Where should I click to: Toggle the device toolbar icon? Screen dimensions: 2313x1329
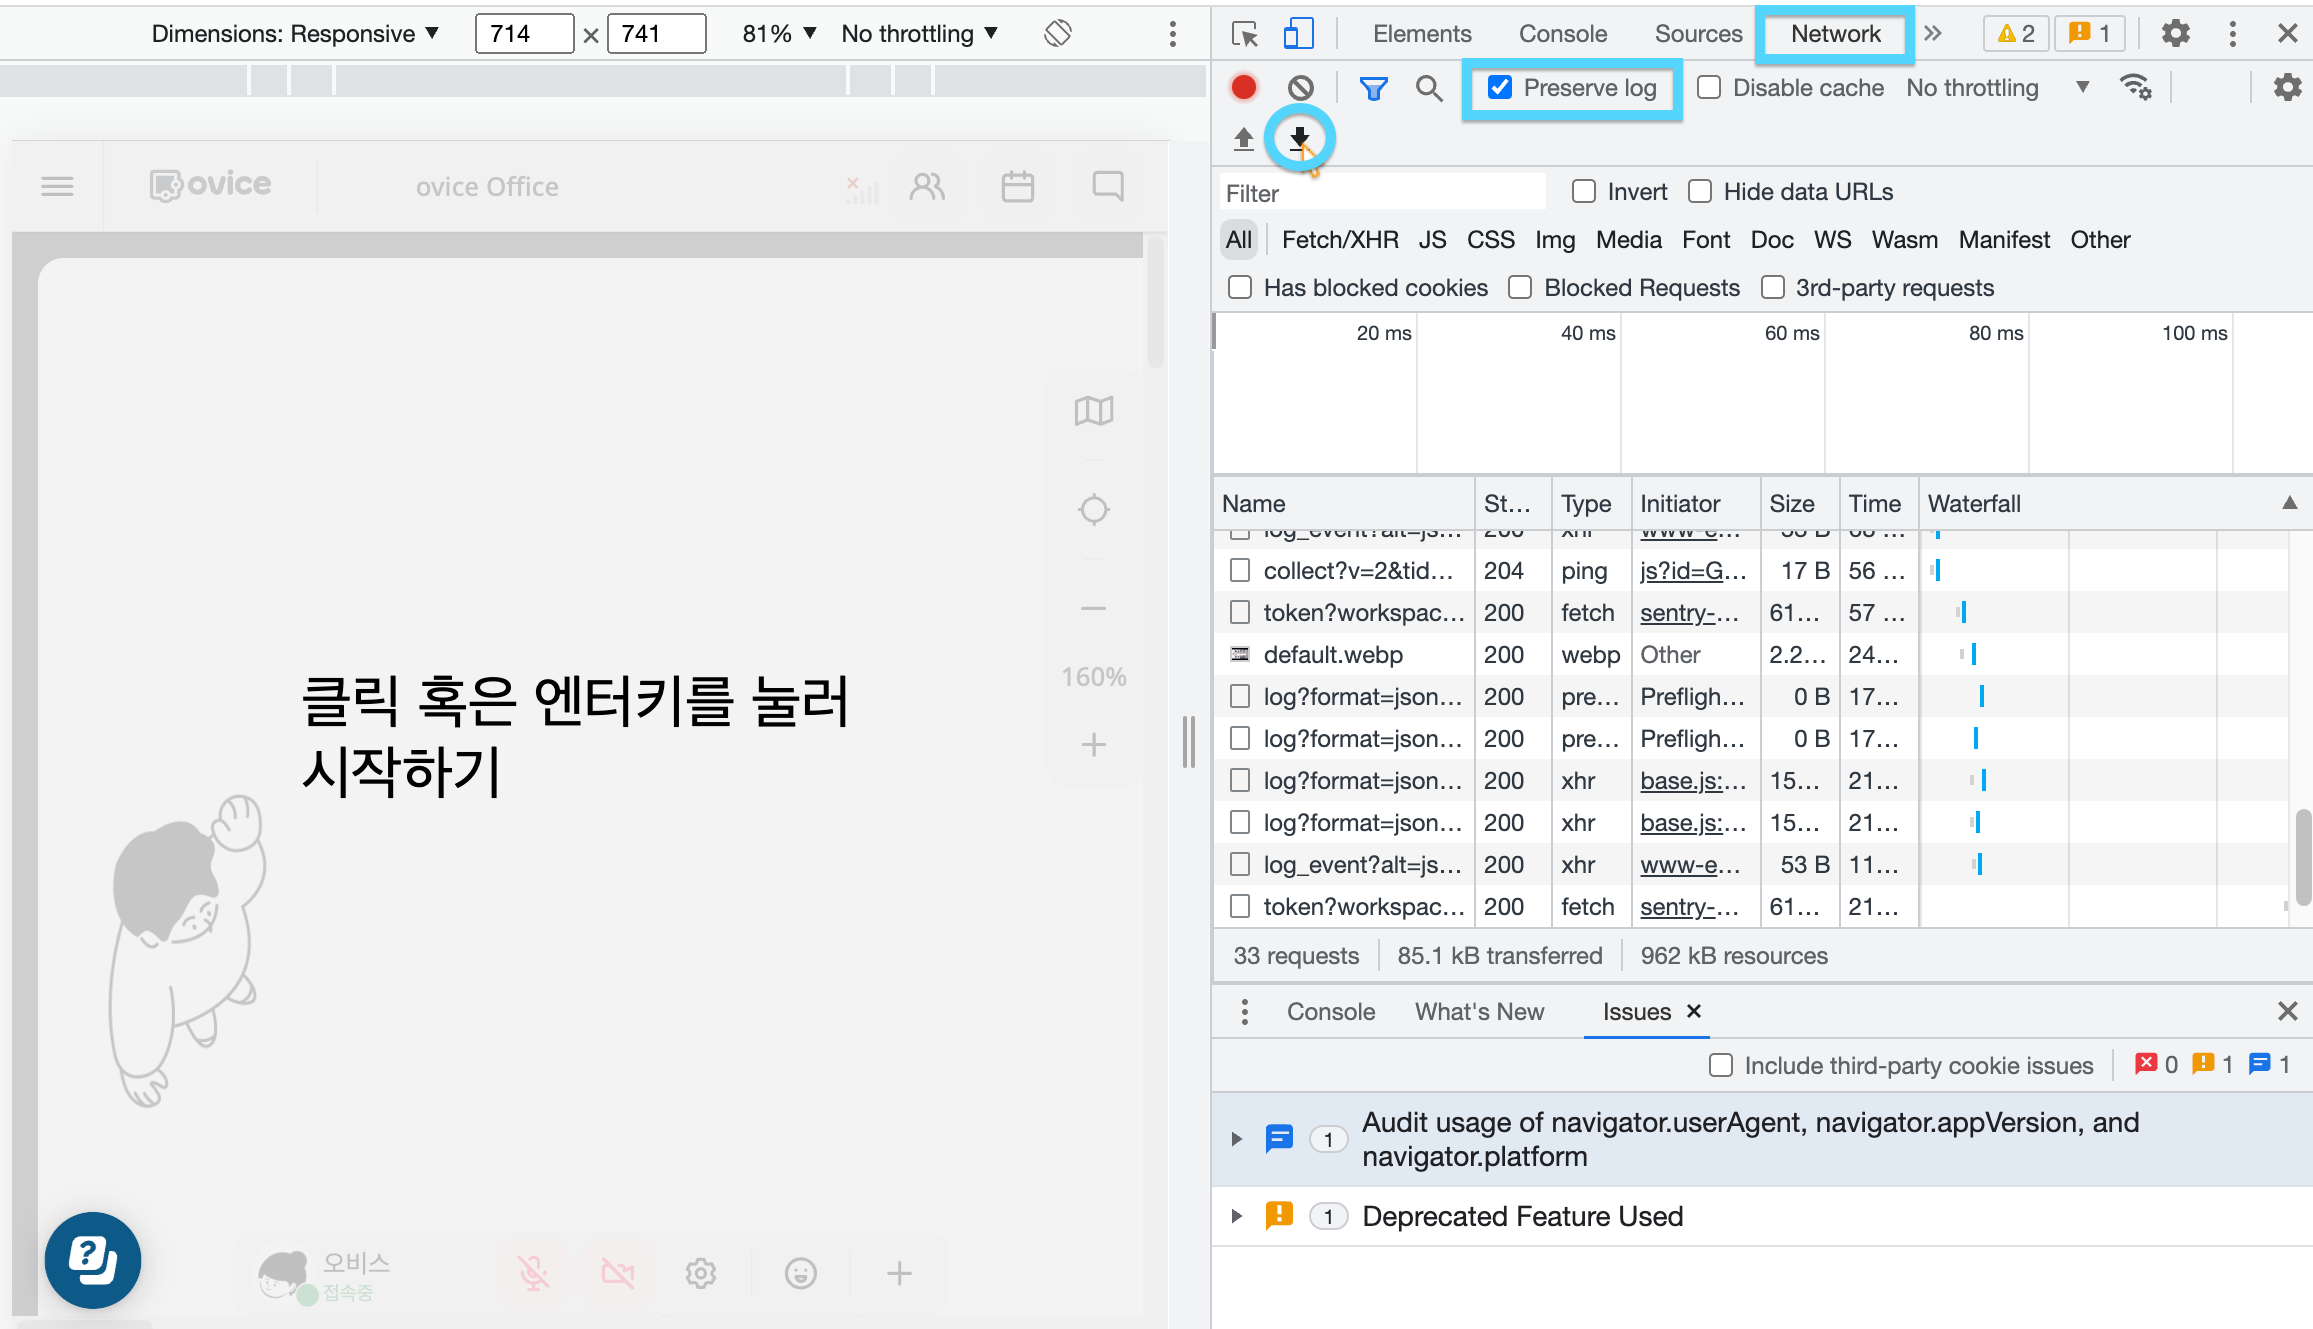(1297, 34)
